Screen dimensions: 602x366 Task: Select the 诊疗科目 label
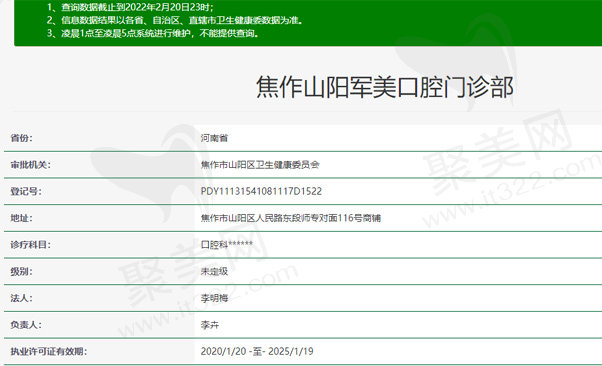(31, 245)
